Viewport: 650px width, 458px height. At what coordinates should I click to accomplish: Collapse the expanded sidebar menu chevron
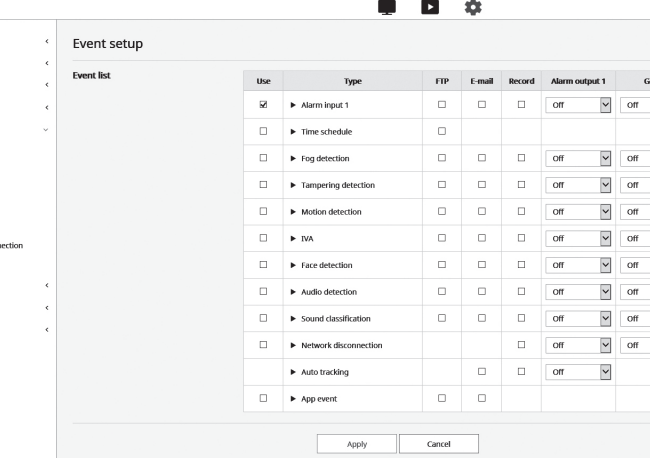(x=46, y=130)
